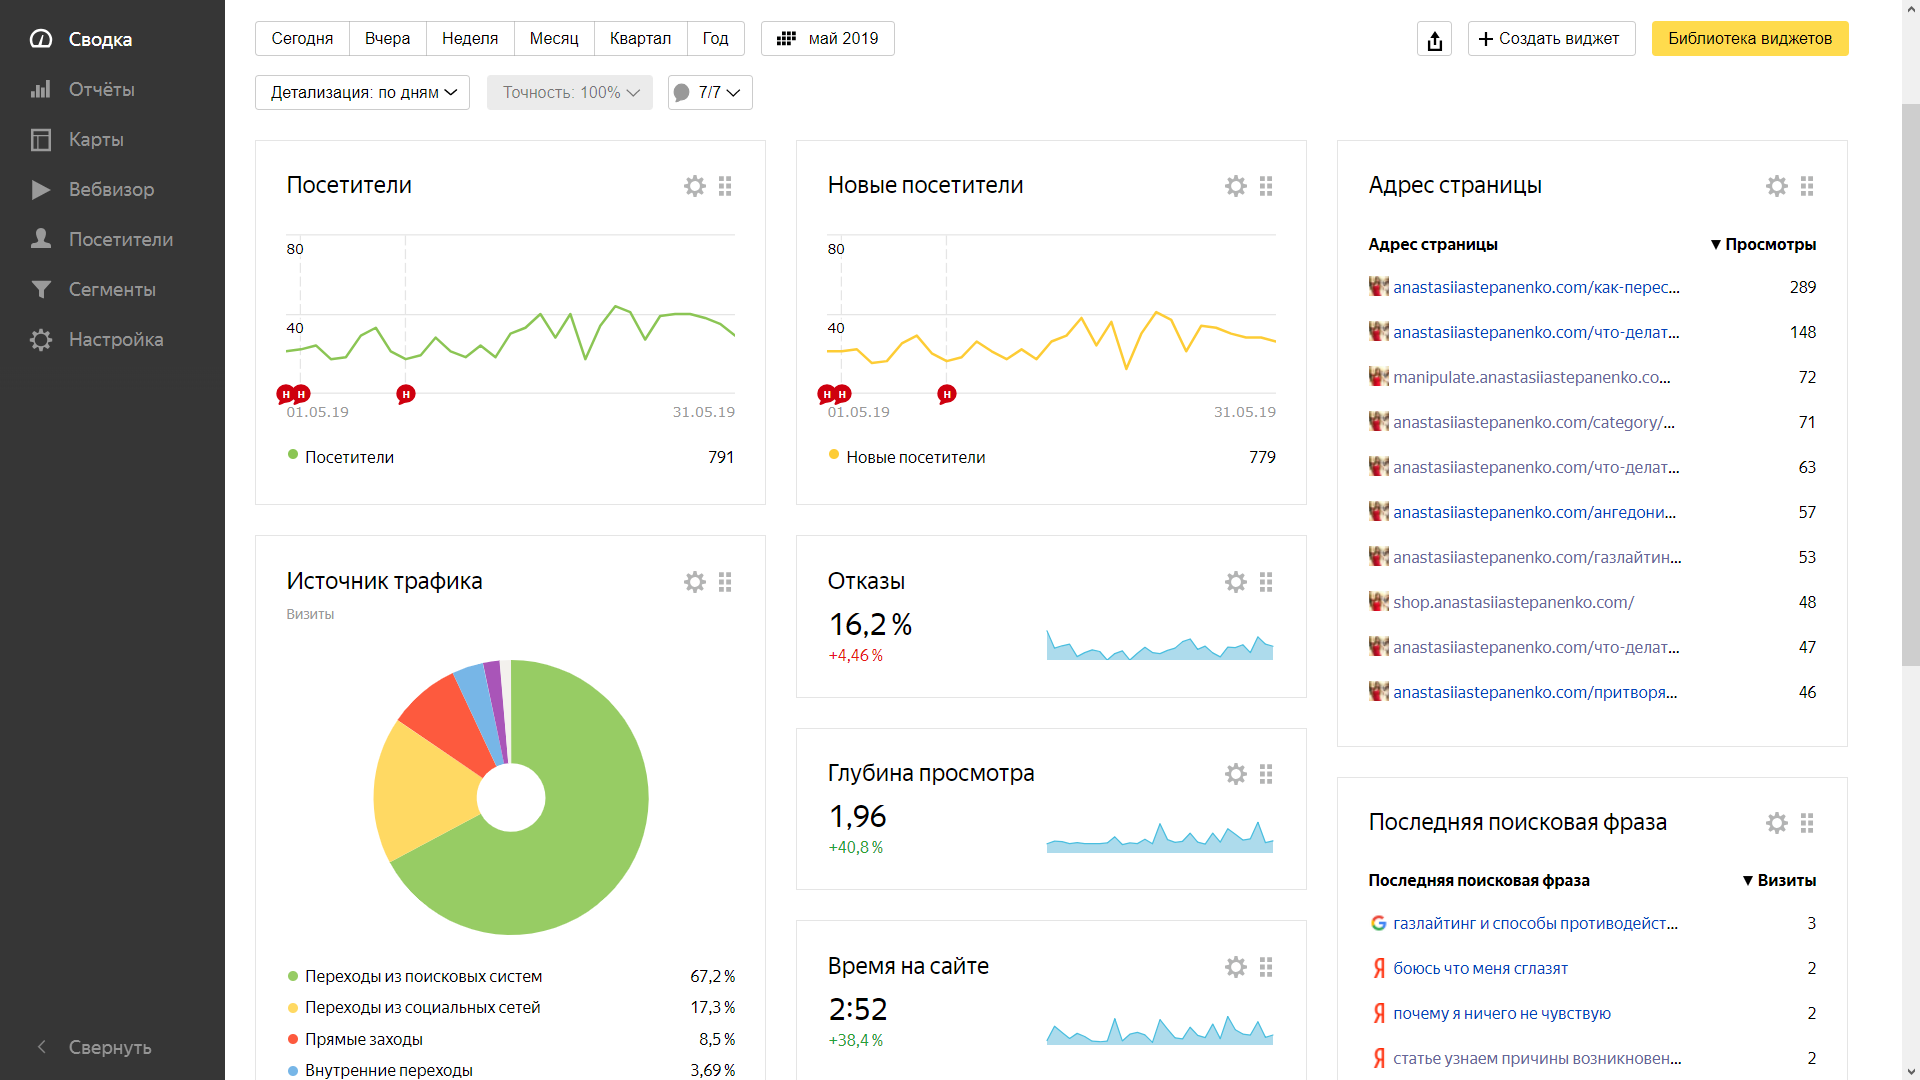The height and width of the screenshot is (1080, 1920).
Task: Click Библиотека виджетов button
Action: pos(1749,39)
